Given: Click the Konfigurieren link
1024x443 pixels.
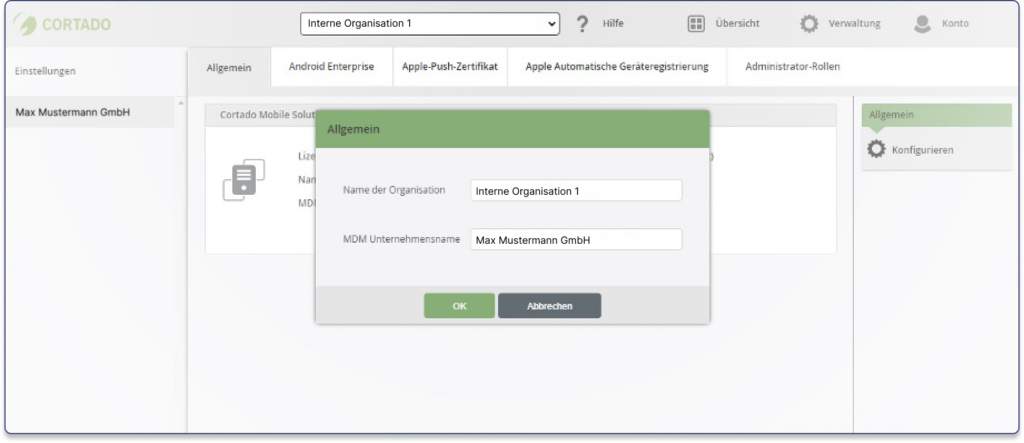Looking at the screenshot, I should 922,150.
